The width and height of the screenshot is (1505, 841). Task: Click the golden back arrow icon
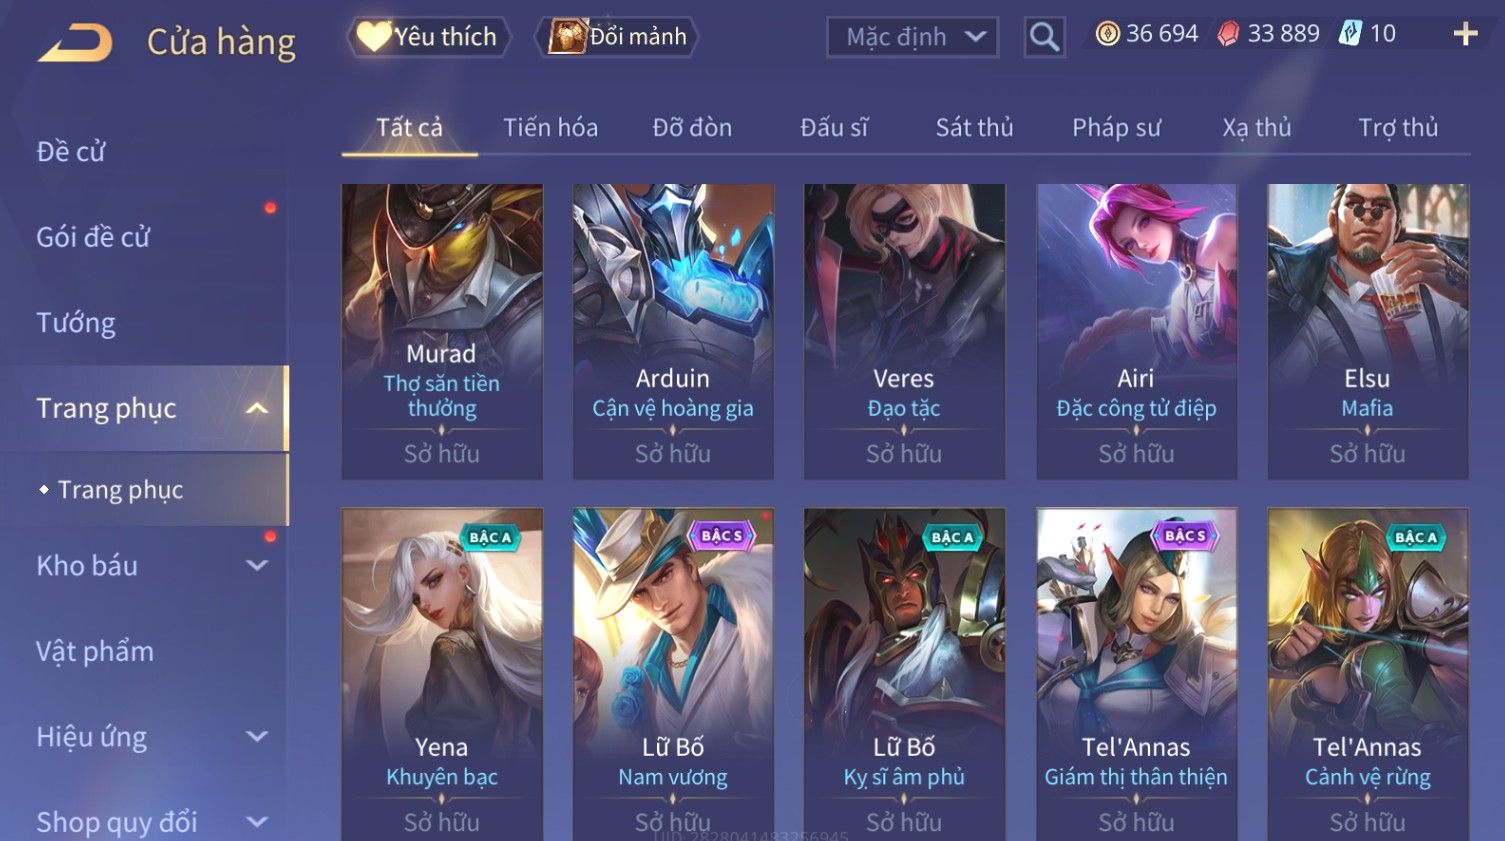(x=75, y=43)
